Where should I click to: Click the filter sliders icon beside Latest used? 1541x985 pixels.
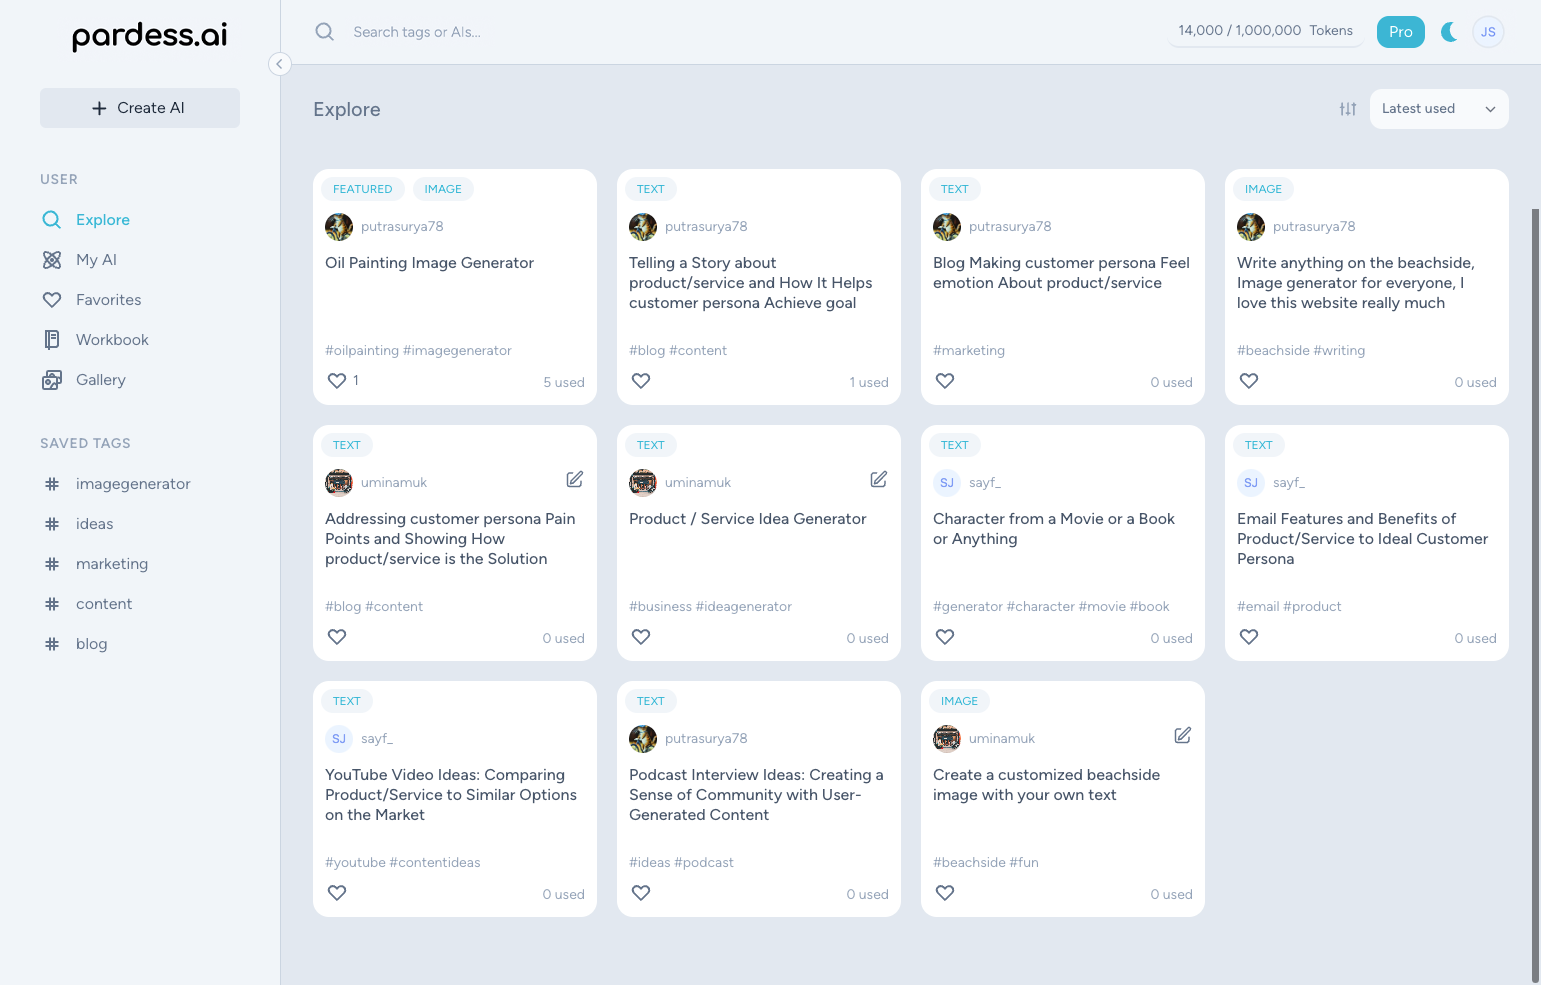pos(1348,109)
